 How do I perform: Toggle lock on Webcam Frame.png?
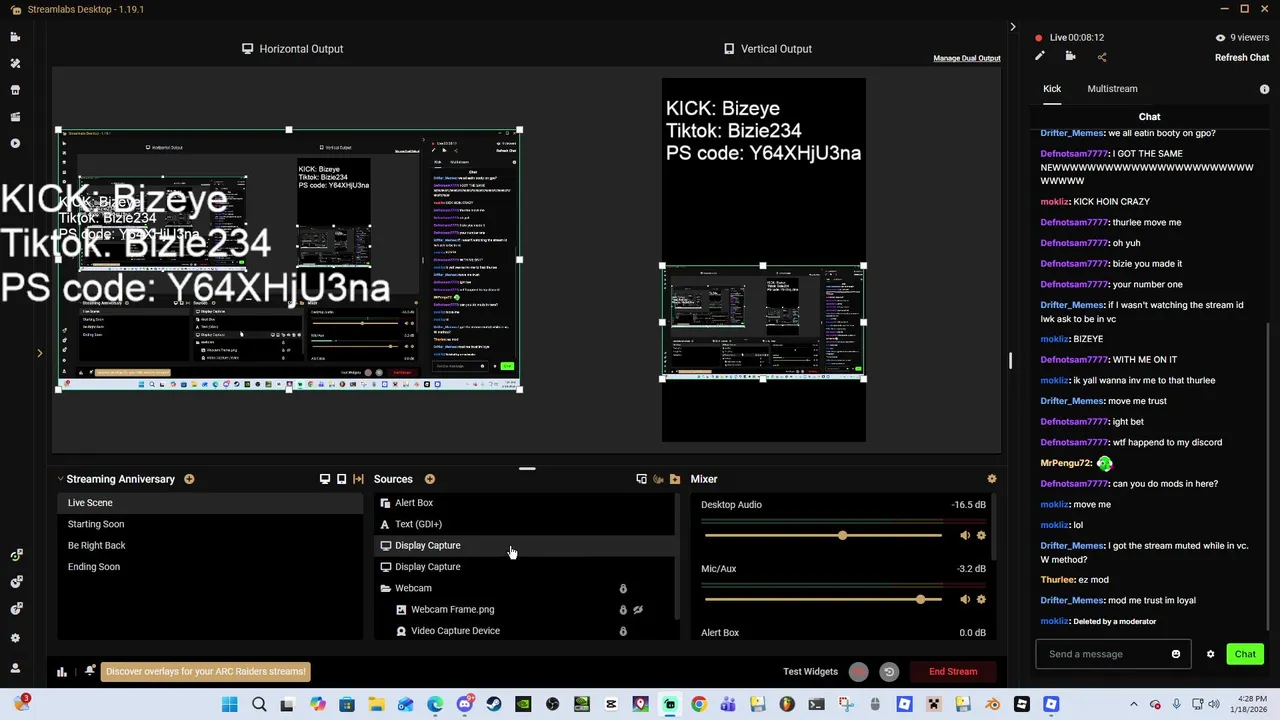[623, 610]
